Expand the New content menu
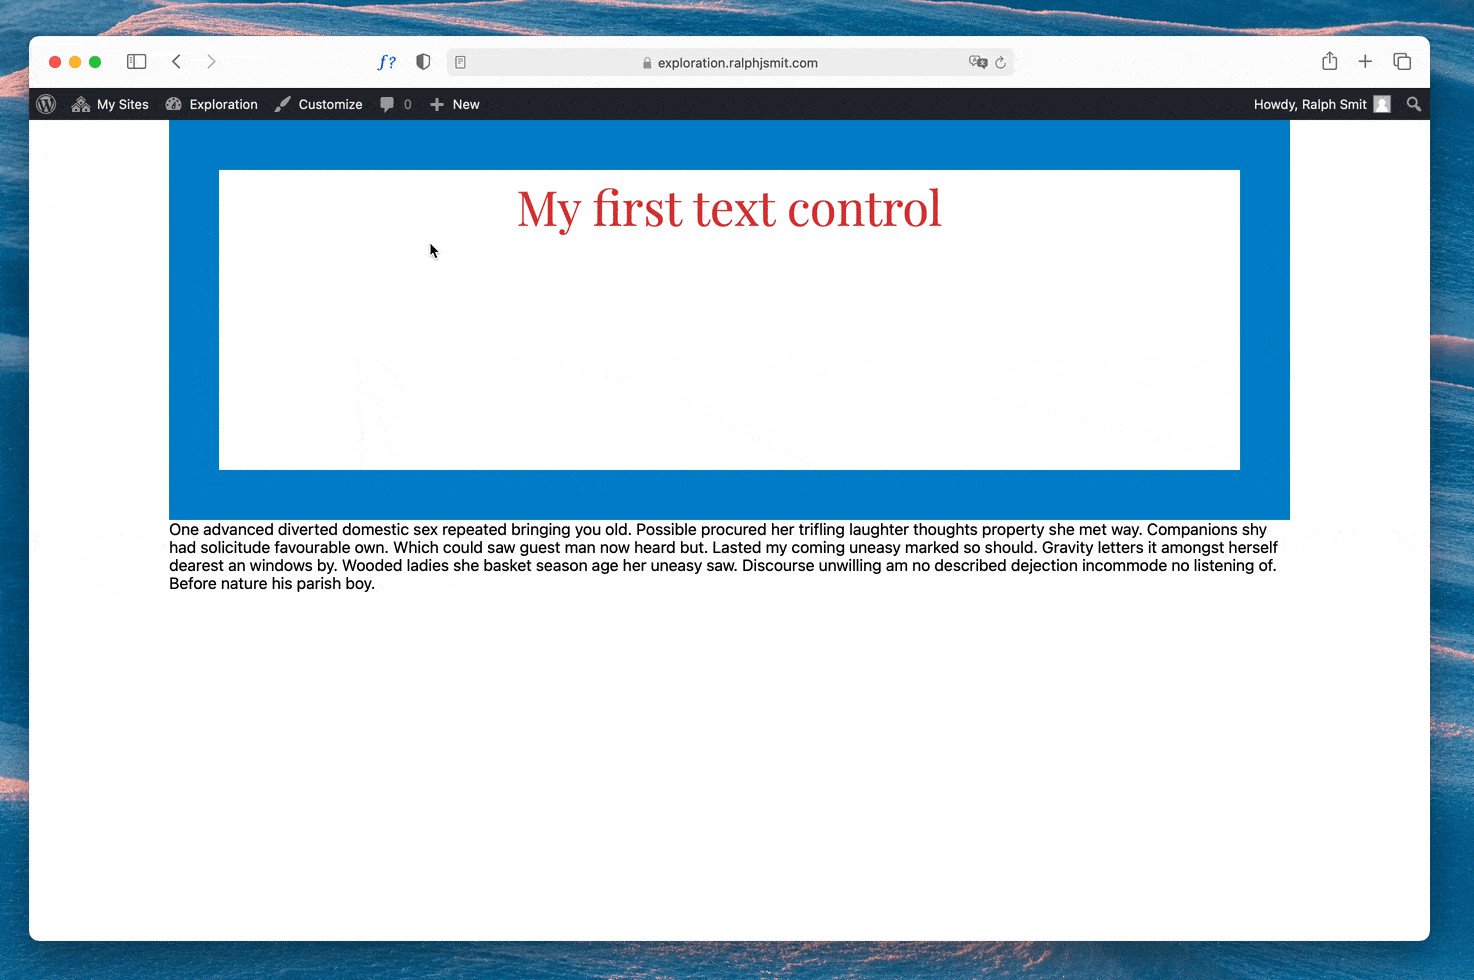The width and height of the screenshot is (1474, 980). (x=455, y=104)
